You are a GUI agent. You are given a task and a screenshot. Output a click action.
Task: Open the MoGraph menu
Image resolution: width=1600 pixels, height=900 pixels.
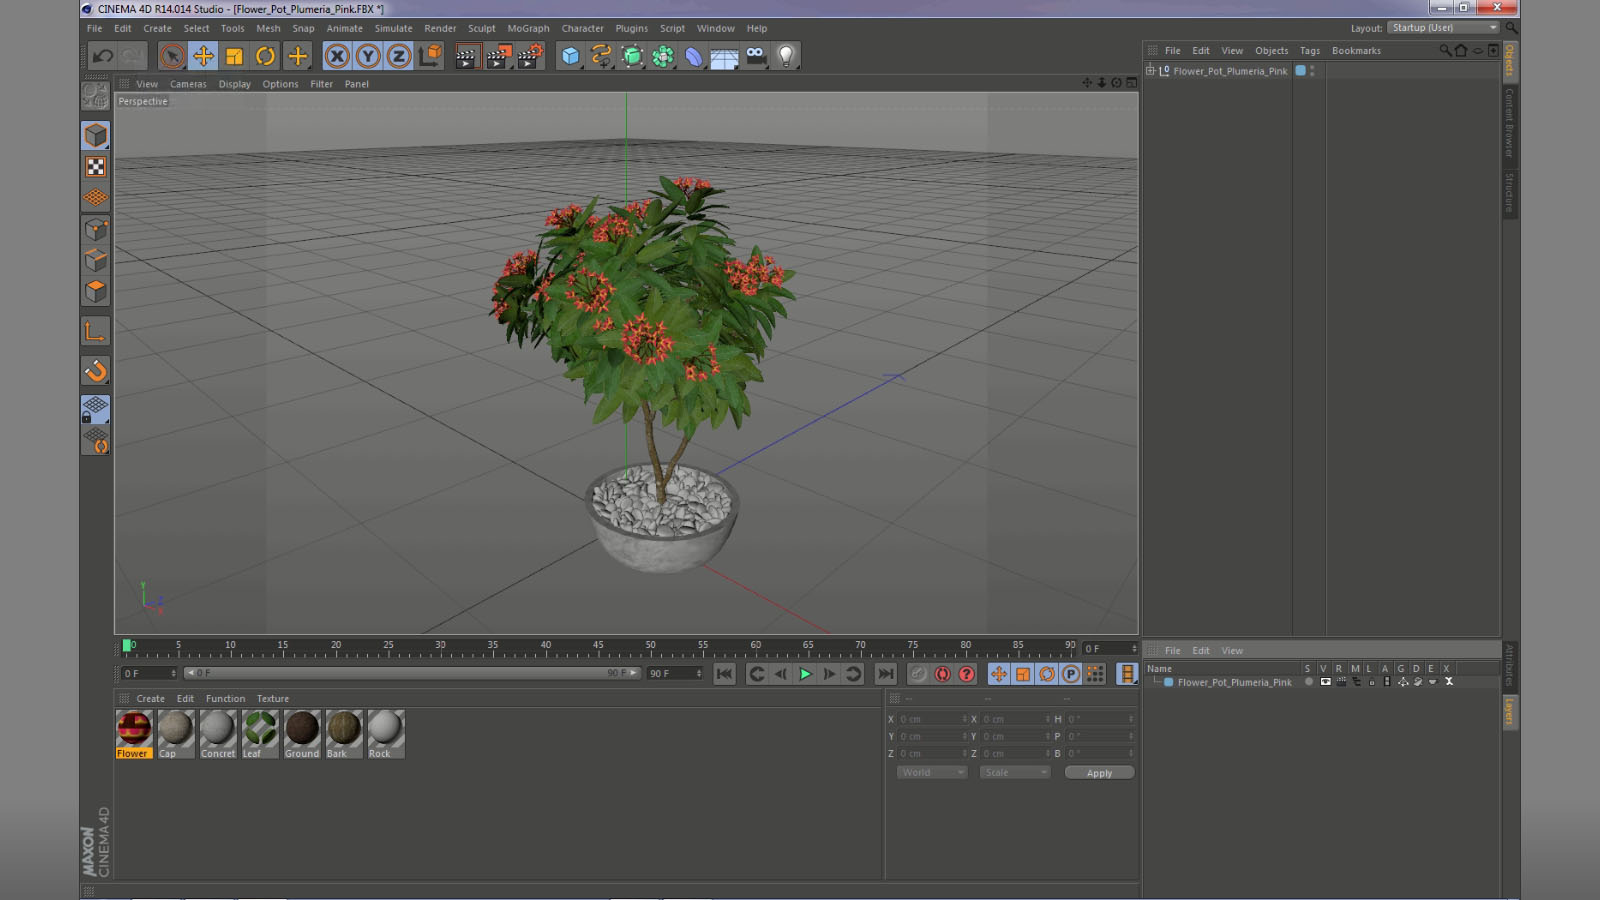pos(528,28)
